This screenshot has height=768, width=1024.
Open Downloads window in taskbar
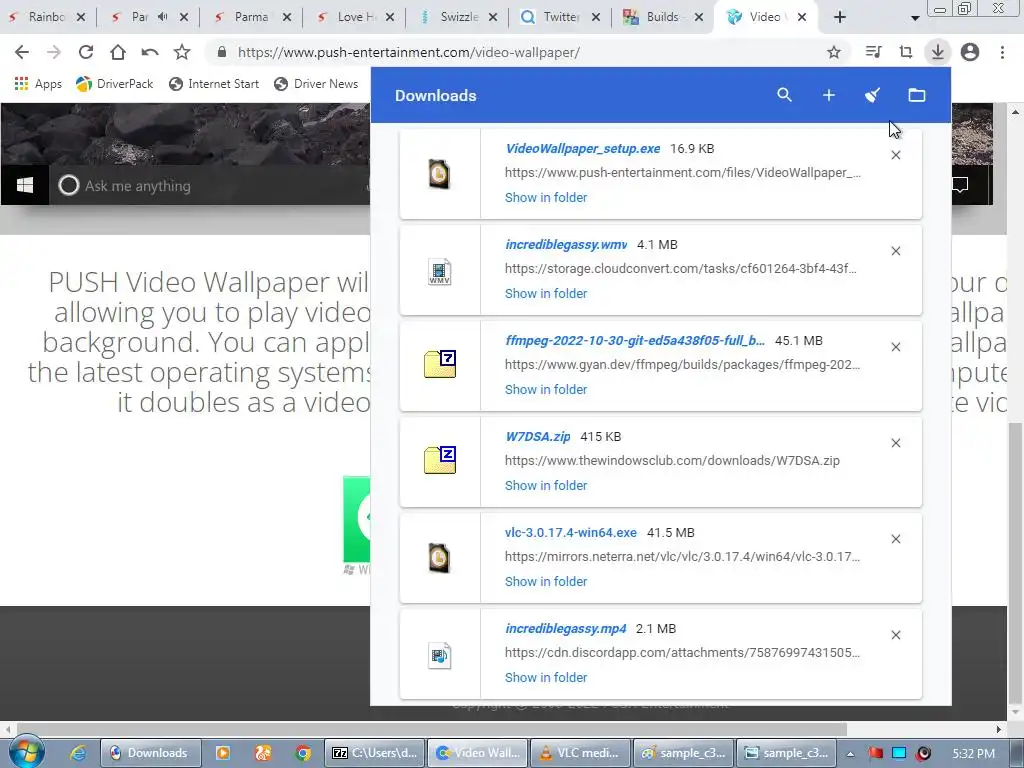point(150,753)
